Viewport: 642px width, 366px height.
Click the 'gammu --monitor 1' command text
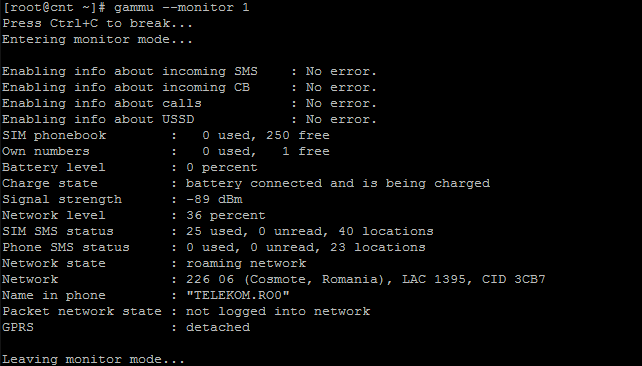181,8
